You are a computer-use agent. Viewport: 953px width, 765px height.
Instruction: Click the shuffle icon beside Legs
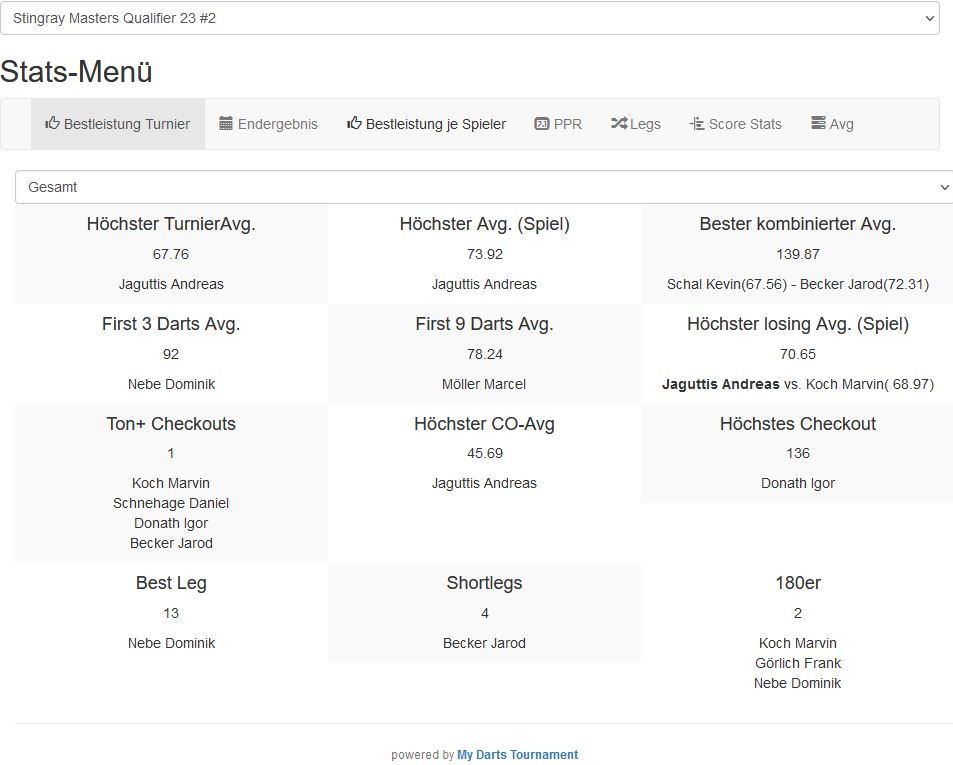(619, 124)
